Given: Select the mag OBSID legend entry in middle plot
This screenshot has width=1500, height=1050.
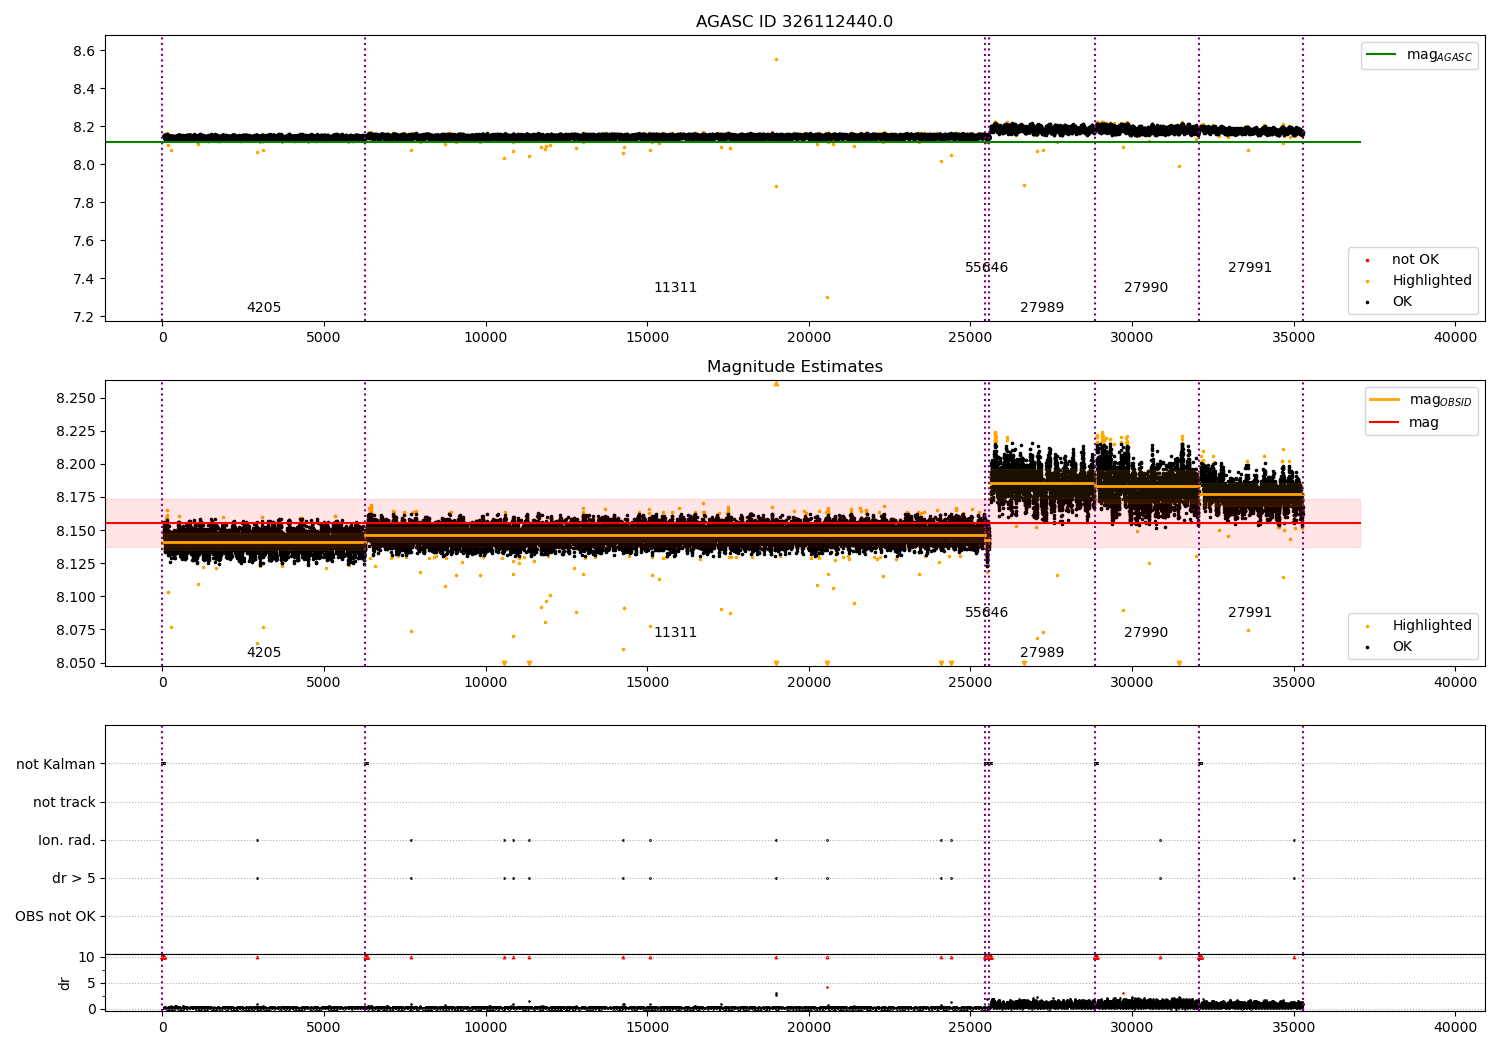Looking at the screenshot, I should tap(1421, 400).
